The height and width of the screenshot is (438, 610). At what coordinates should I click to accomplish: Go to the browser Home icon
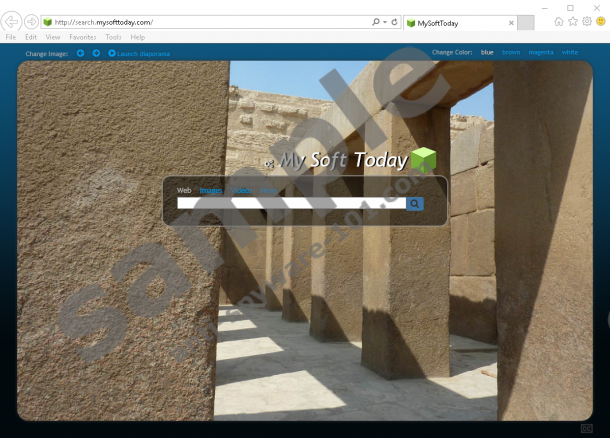coord(558,21)
